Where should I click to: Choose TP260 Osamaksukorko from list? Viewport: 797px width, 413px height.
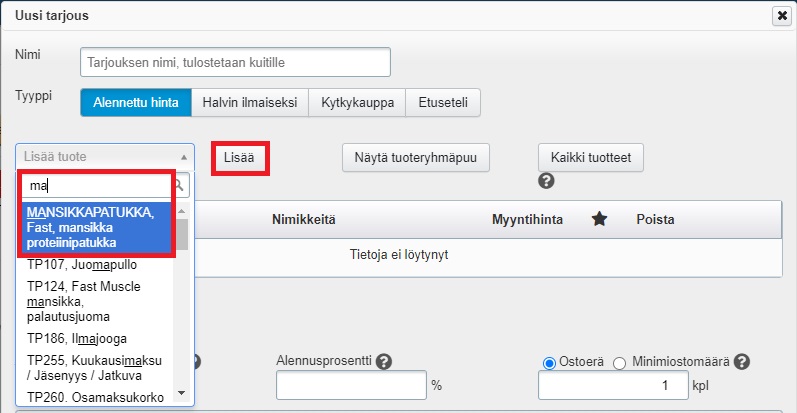[96, 397]
